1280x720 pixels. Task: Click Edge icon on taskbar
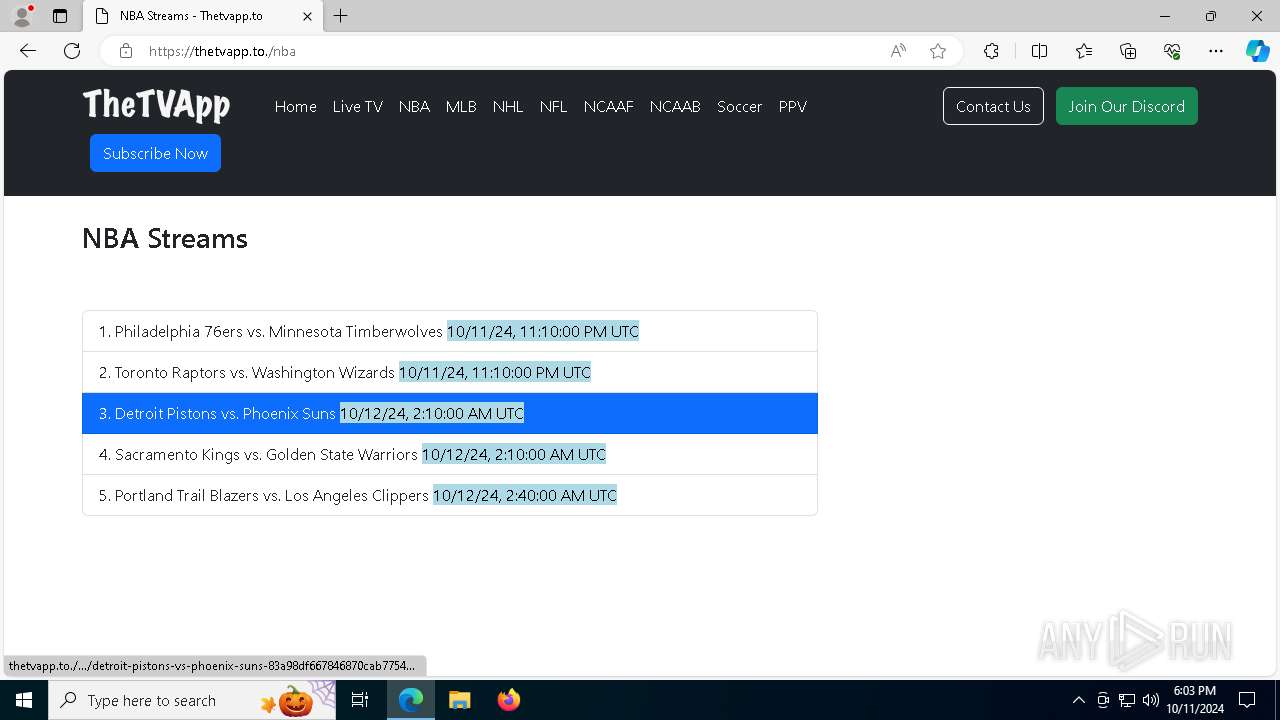(x=411, y=700)
